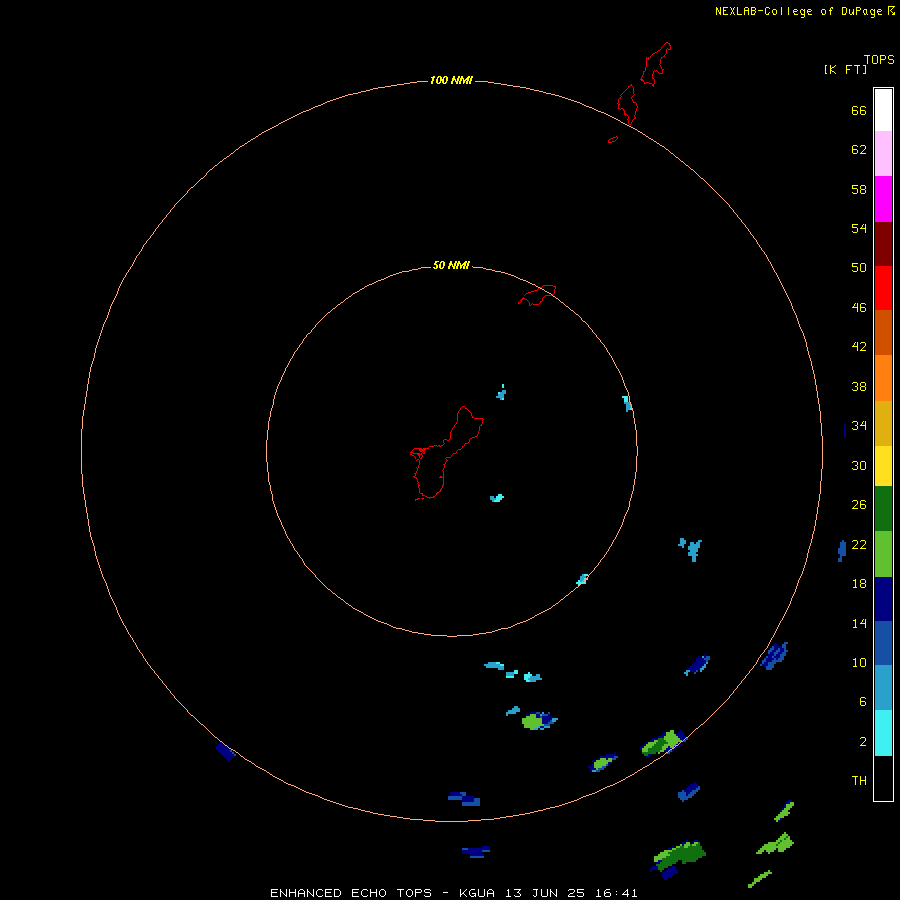Click the 16:41 timestamp in caption
The height and width of the screenshot is (900, 900).
tap(616, 893)
